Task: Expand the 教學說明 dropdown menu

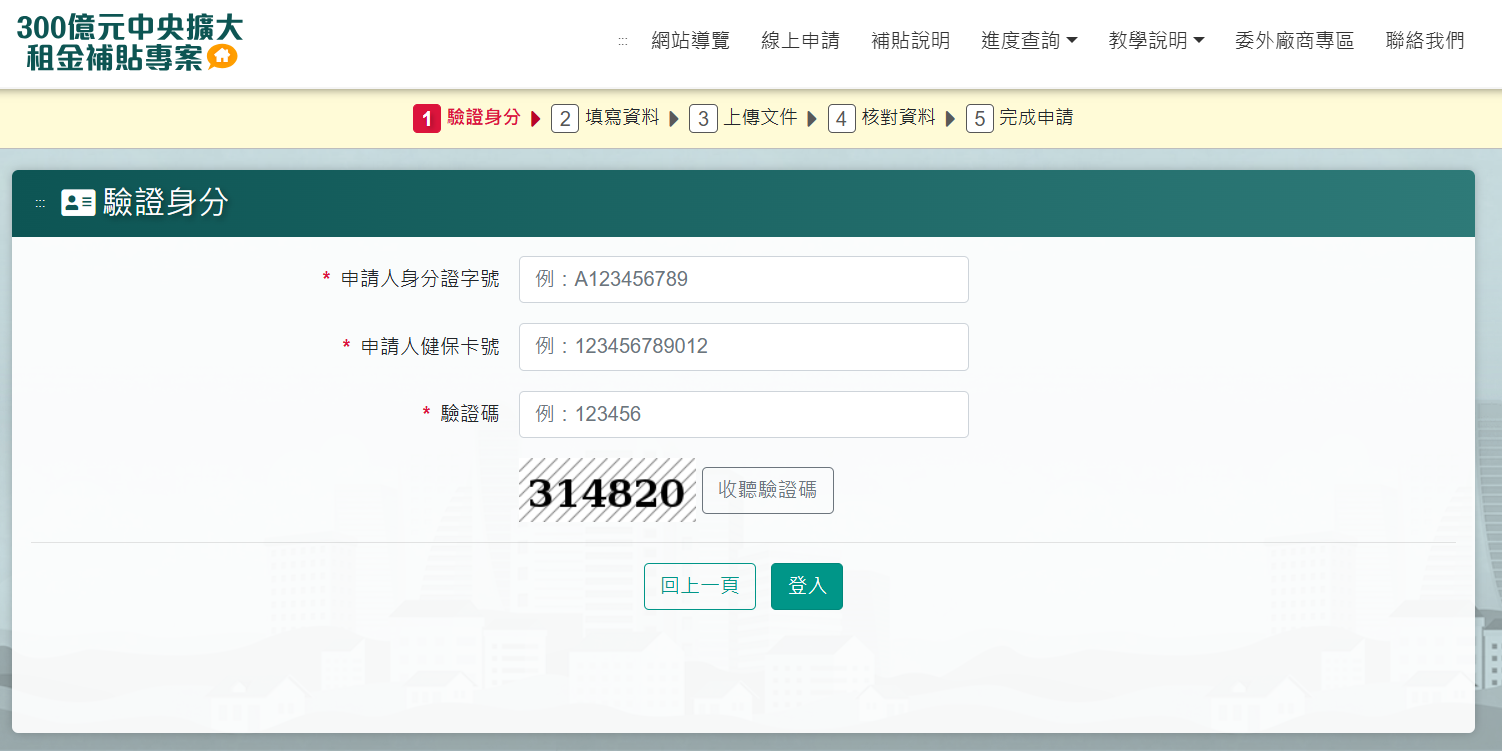Action: (x=1156, y=41)
